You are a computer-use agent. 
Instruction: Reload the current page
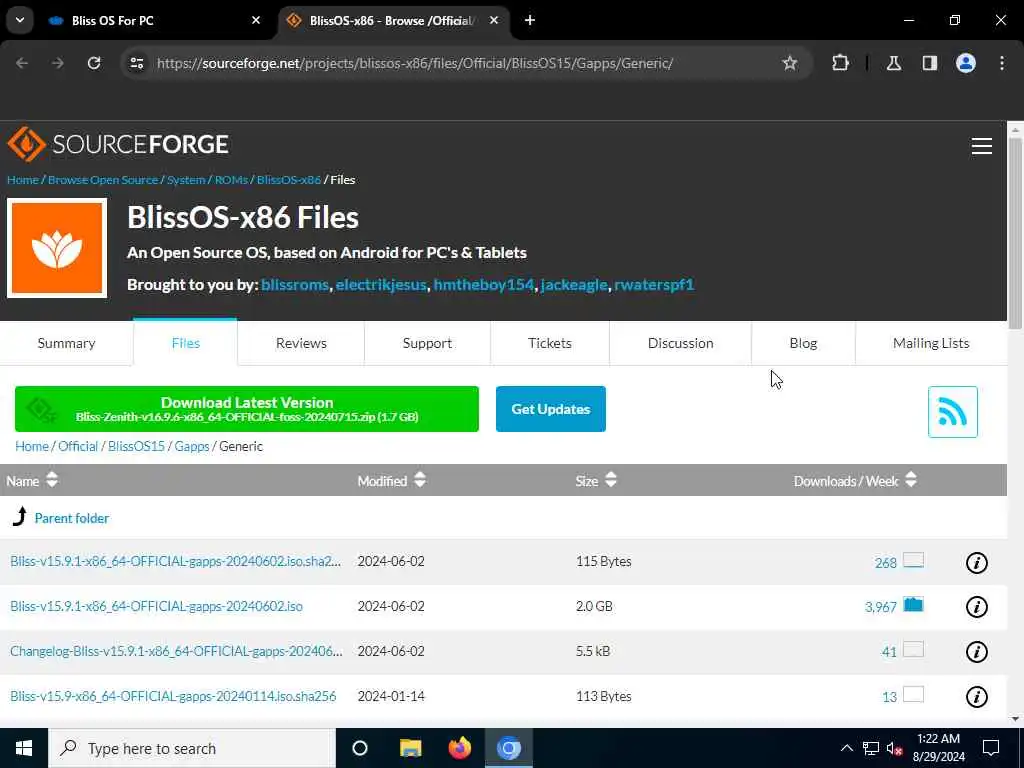94,63
